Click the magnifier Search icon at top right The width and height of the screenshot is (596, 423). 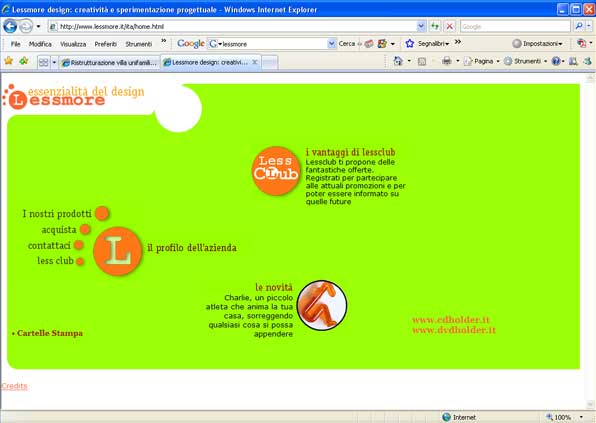pos(579,26)
